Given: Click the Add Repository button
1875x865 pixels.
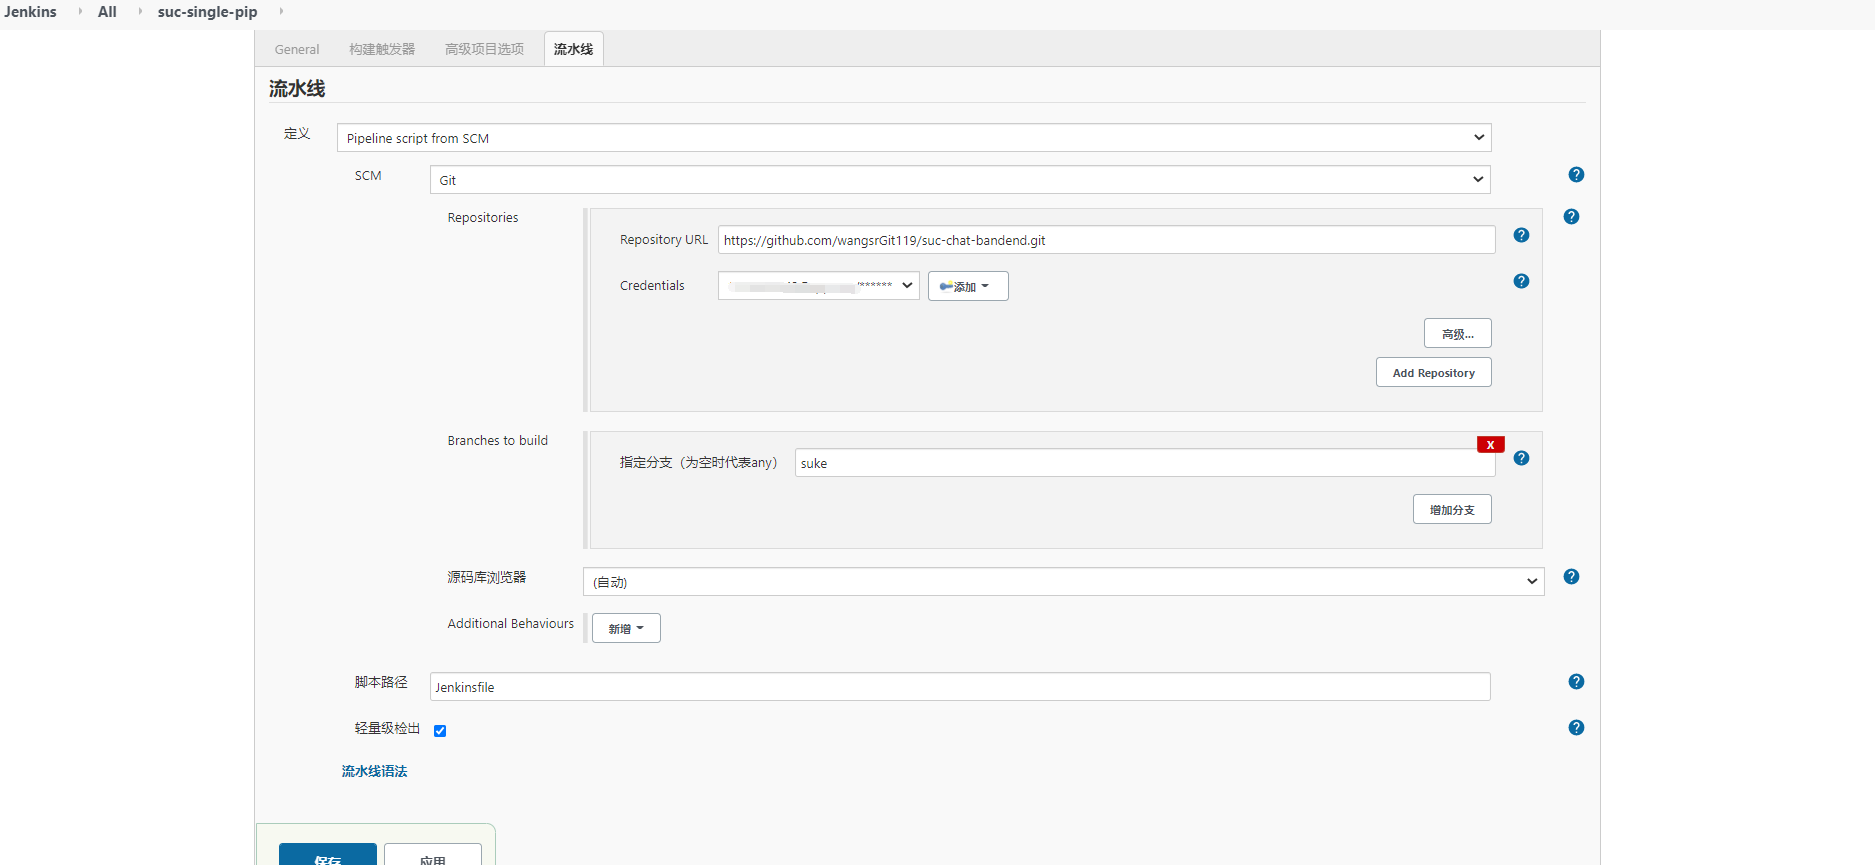Looking at the screenshot, I should (1433, 373).
